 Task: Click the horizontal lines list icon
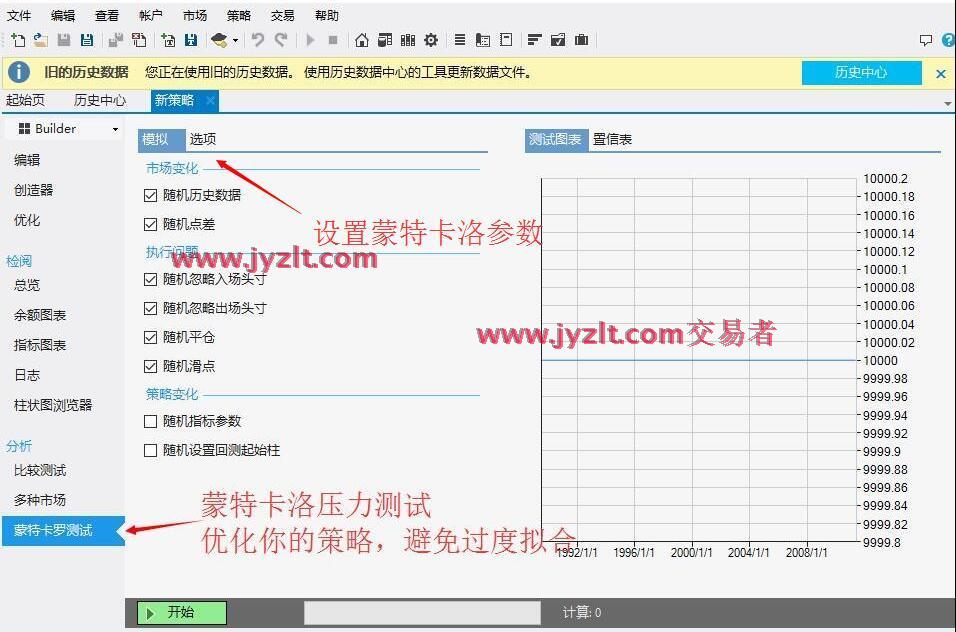click(460, 40)
